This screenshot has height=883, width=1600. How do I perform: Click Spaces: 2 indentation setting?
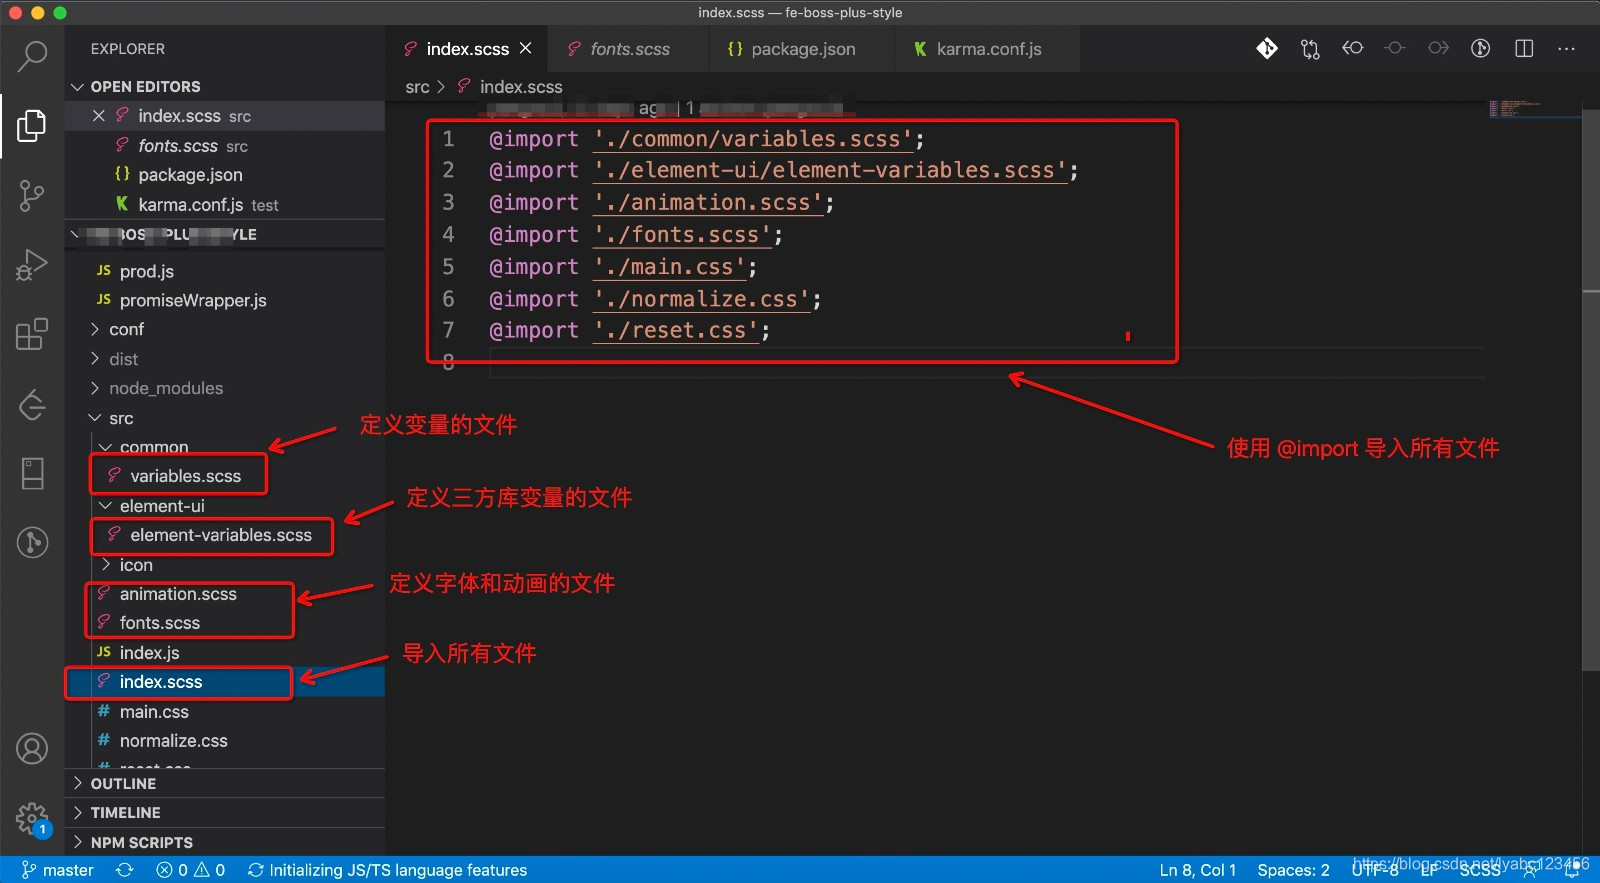click(1293, 870)
